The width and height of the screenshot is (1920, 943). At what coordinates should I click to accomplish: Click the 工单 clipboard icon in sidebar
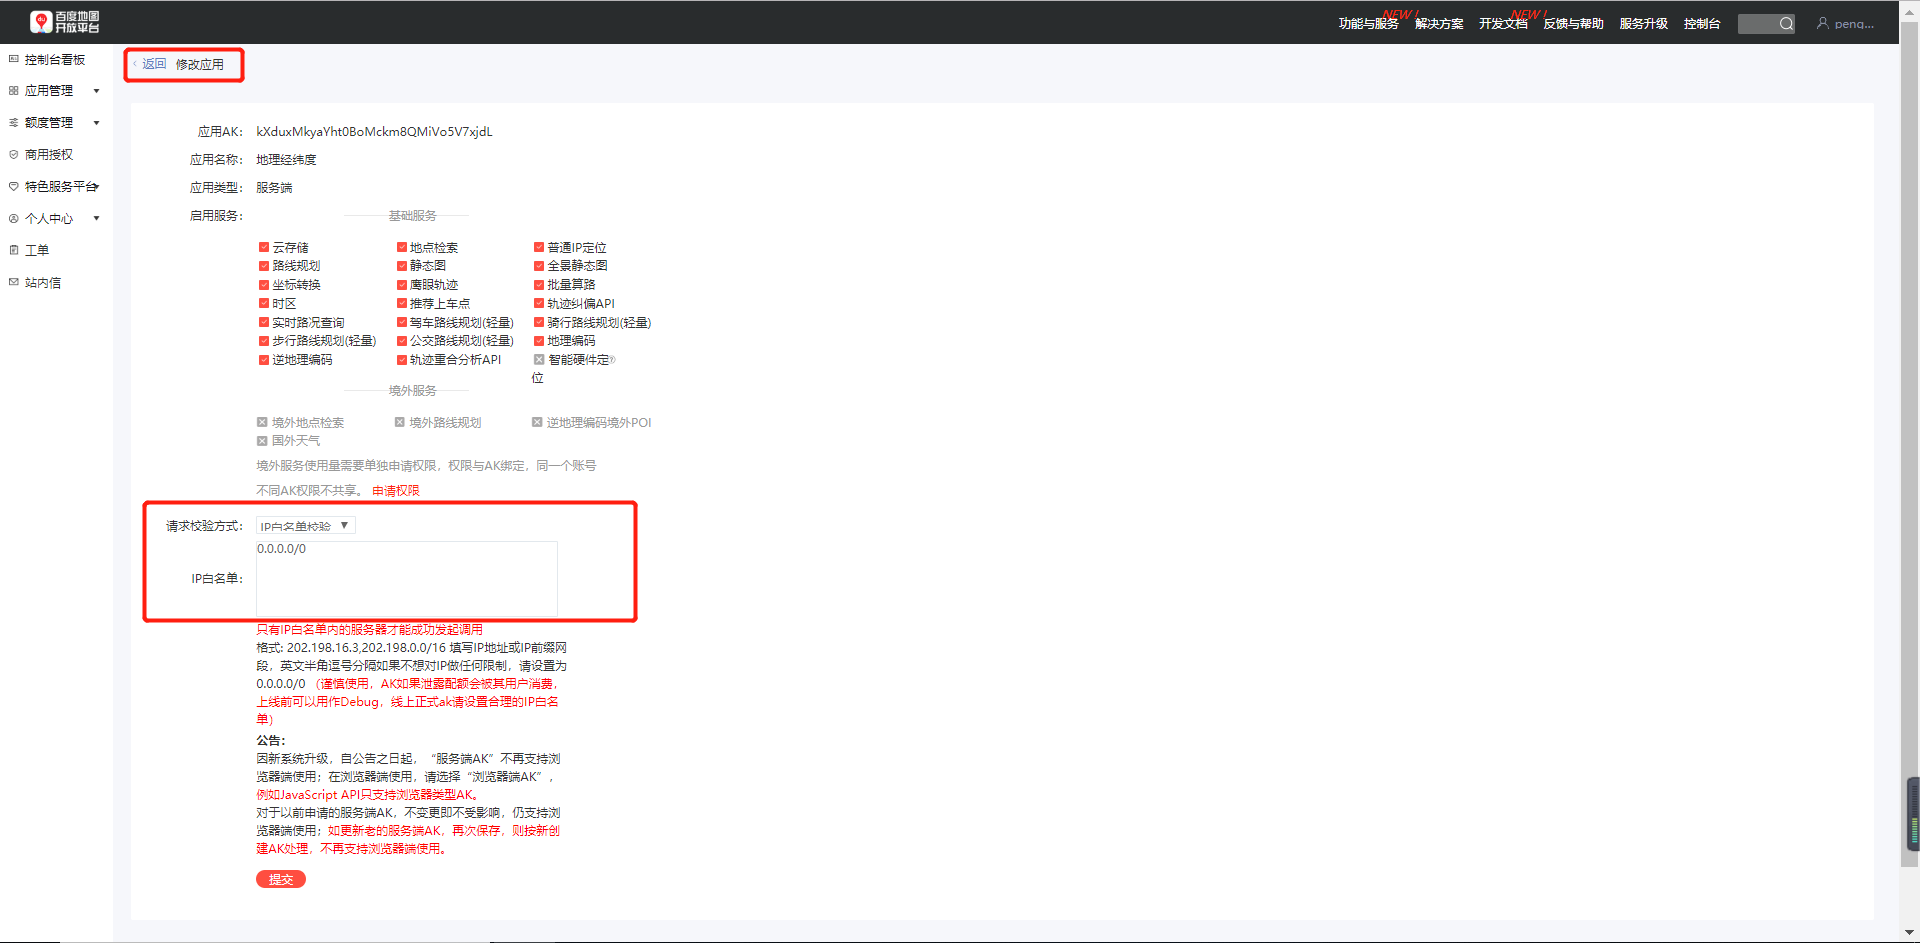point(14,251)
